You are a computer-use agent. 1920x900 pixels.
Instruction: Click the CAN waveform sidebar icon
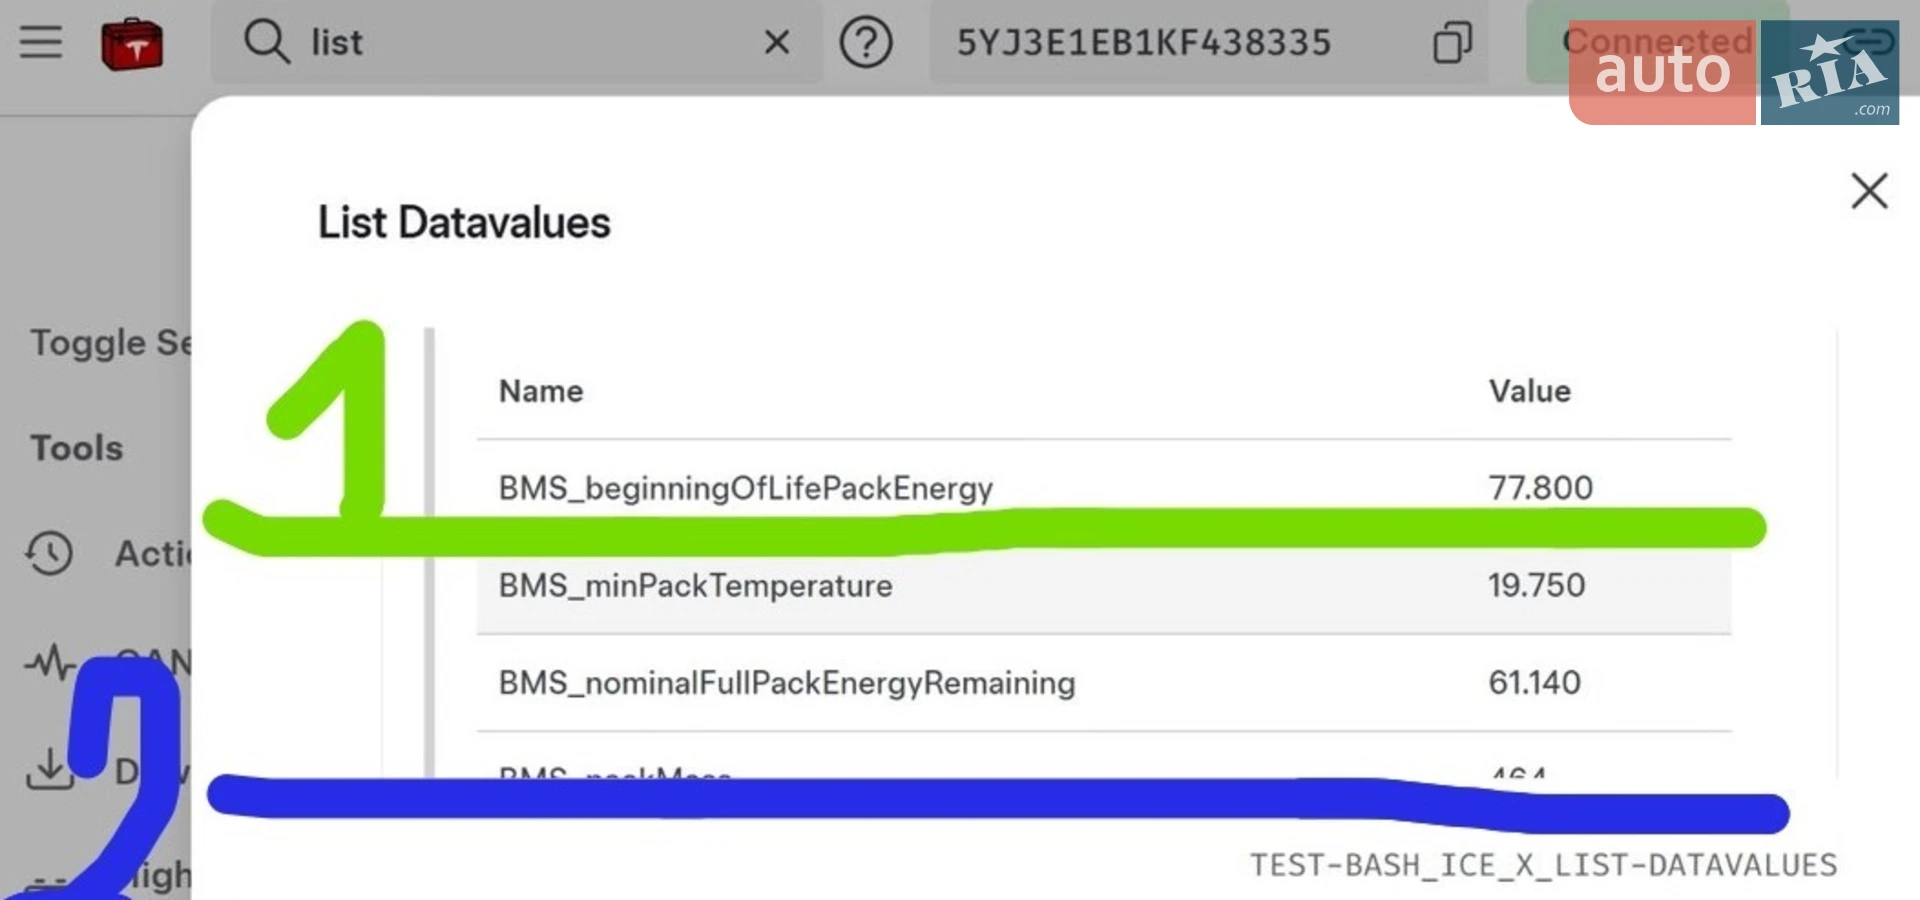50,662
